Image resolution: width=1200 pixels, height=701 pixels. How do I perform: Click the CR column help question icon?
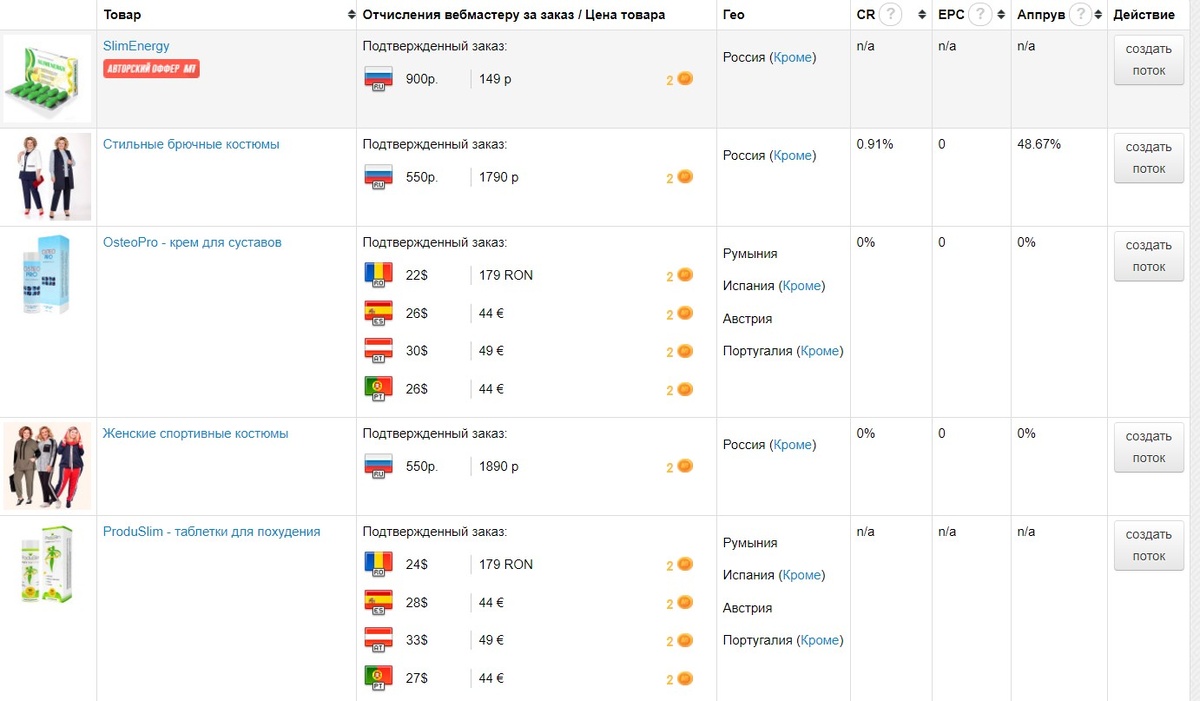tap(890, 15)
